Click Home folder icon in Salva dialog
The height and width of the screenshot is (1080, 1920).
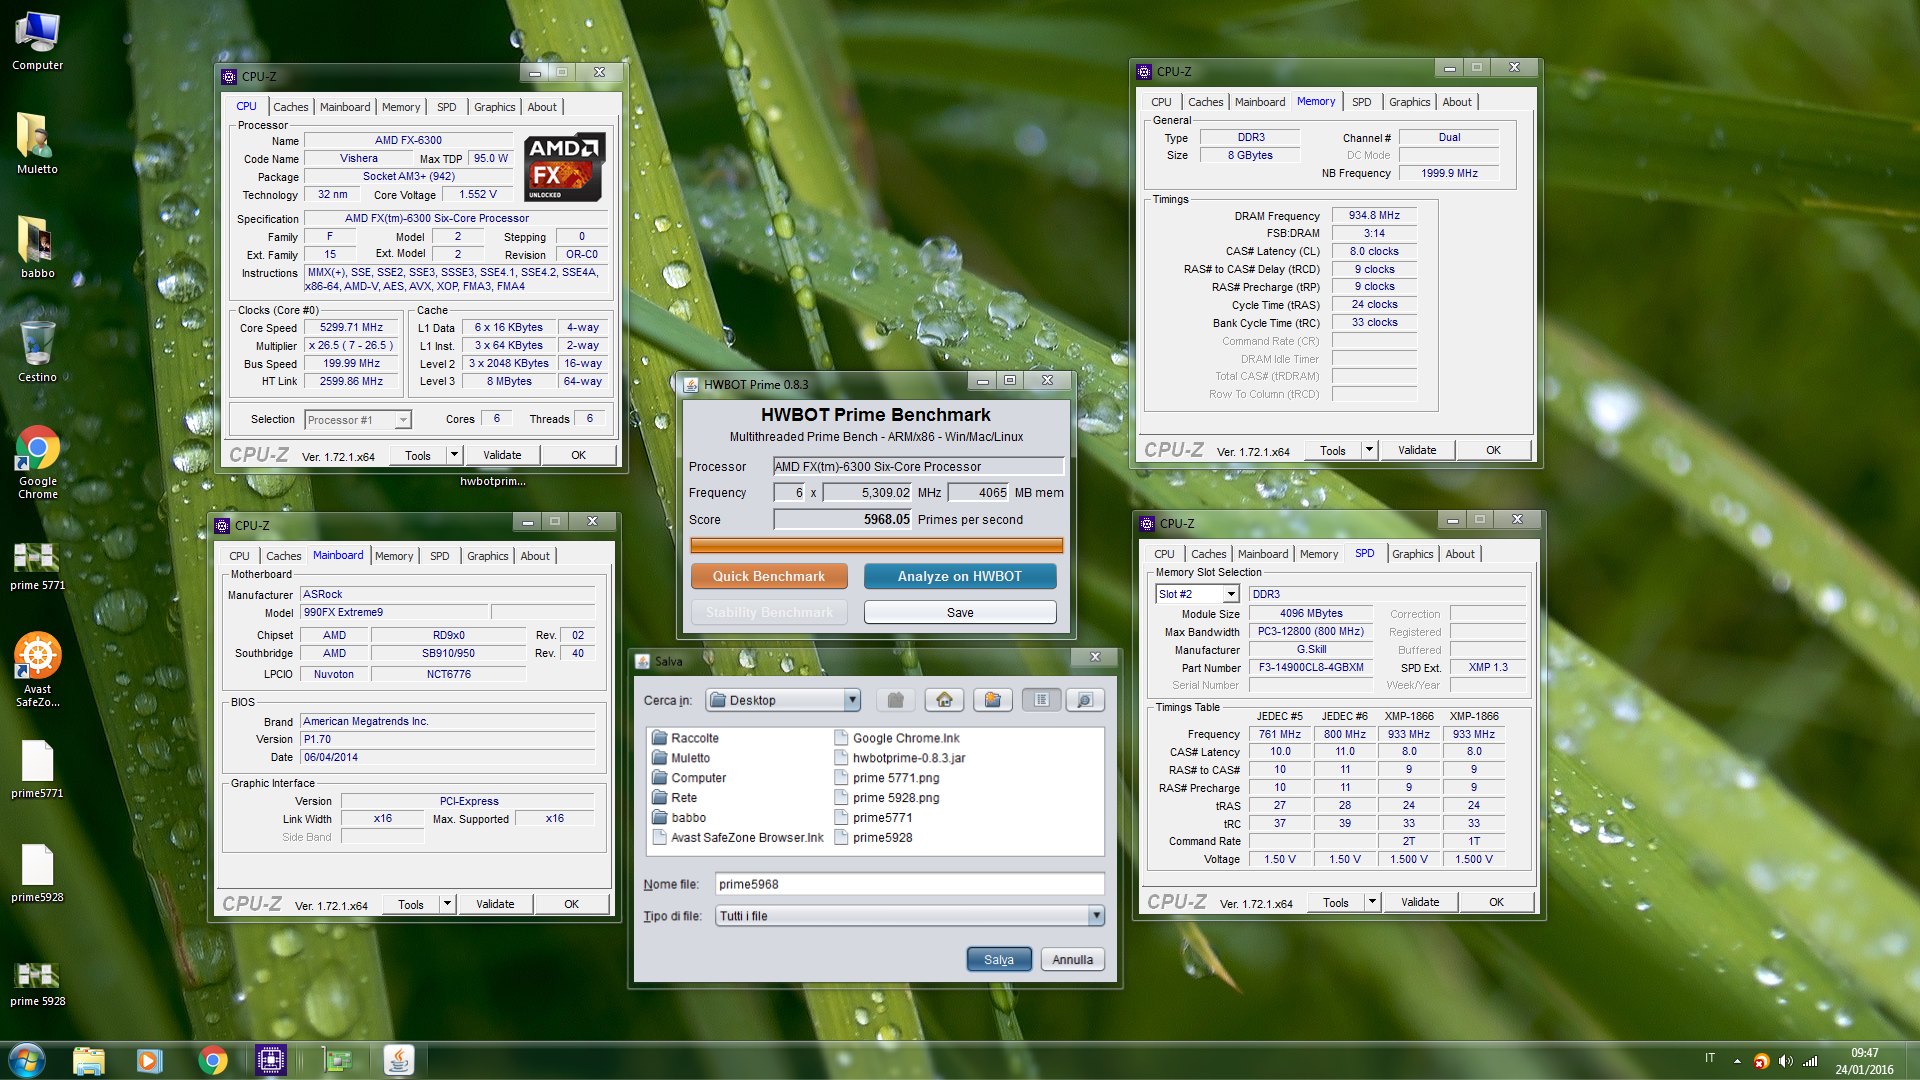coord(944,700)
